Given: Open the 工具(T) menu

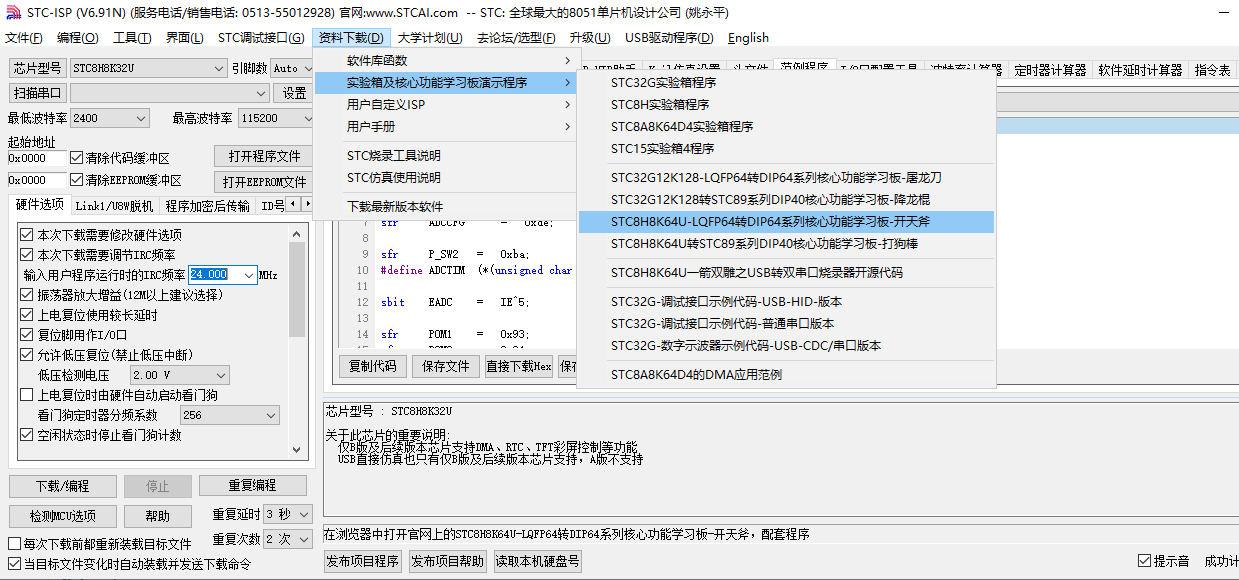Looking at the screenshot, I should (x=132, y=38).
